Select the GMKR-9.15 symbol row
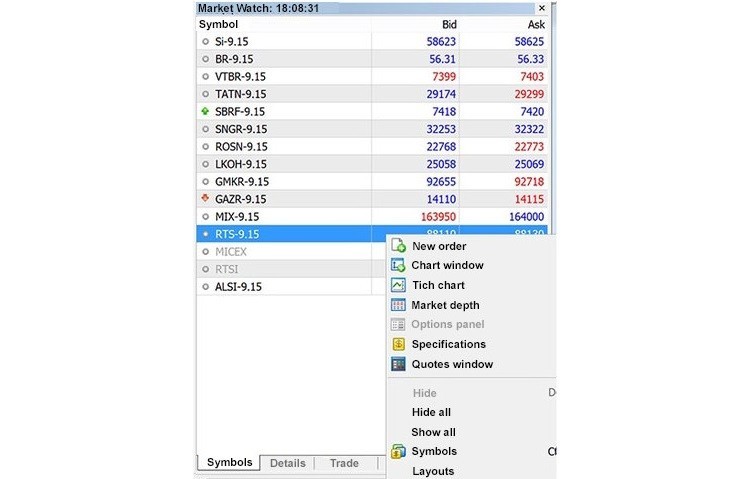This screenshot has height=479, width=750. (372, 182)
